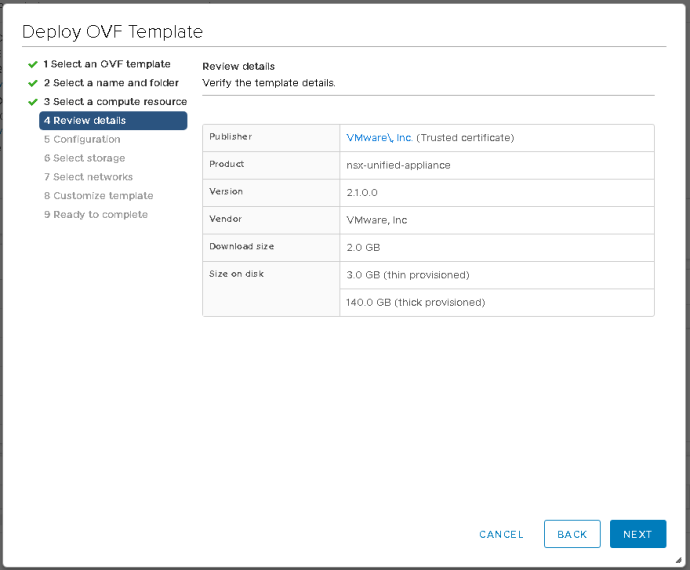The image size is (690, 570).
Task: Select step 9 Ready to complete
Action: pos(95,215)
